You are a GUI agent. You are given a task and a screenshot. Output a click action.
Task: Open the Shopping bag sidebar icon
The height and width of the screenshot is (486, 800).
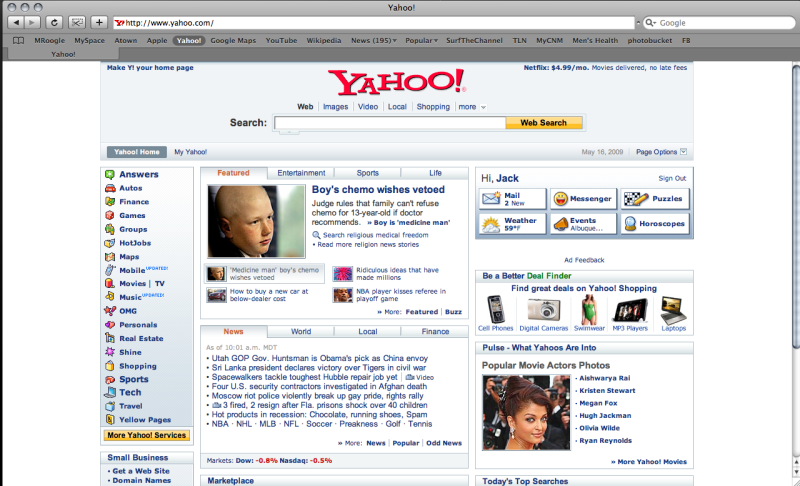(110, 366)
